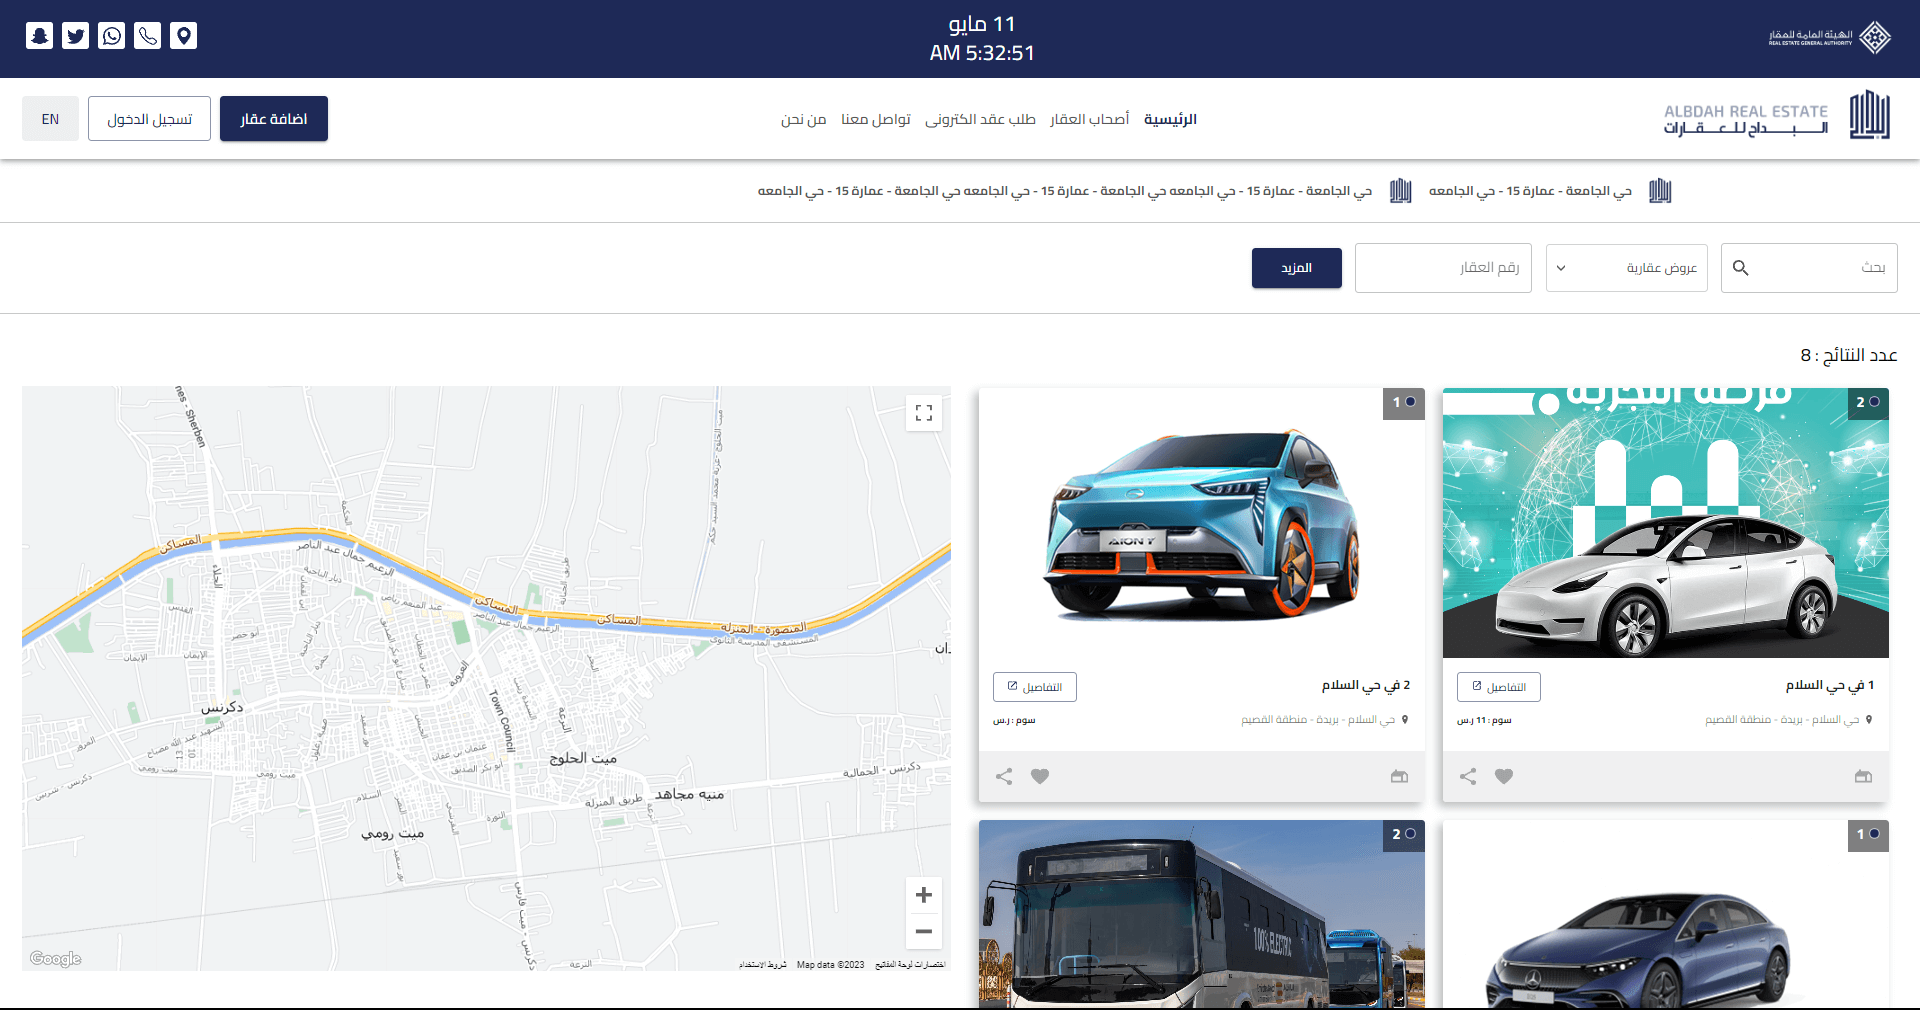The image size is (1920, 1010).
Task: Toggle fullscreen view on the map
Action: (923, 413)
